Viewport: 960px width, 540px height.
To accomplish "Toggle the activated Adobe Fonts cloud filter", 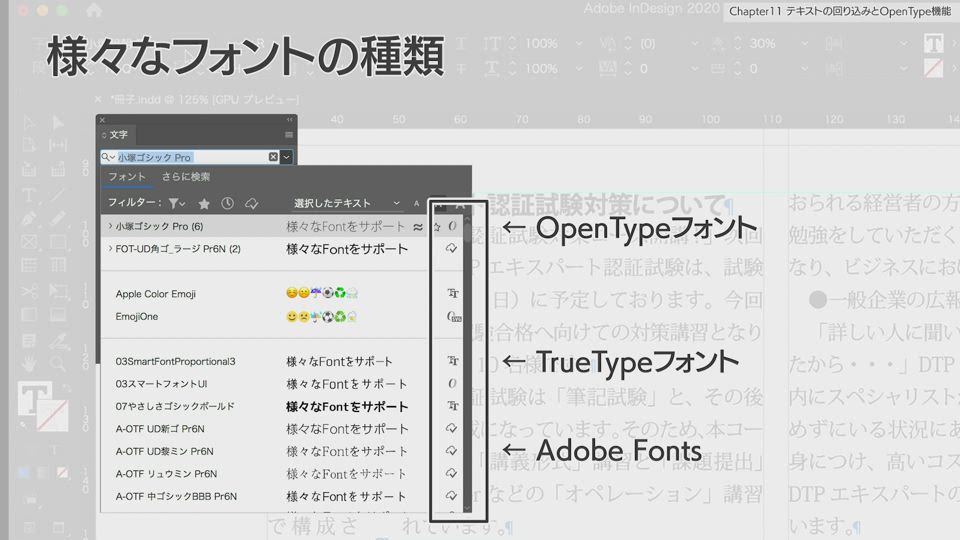I will 251,203.
